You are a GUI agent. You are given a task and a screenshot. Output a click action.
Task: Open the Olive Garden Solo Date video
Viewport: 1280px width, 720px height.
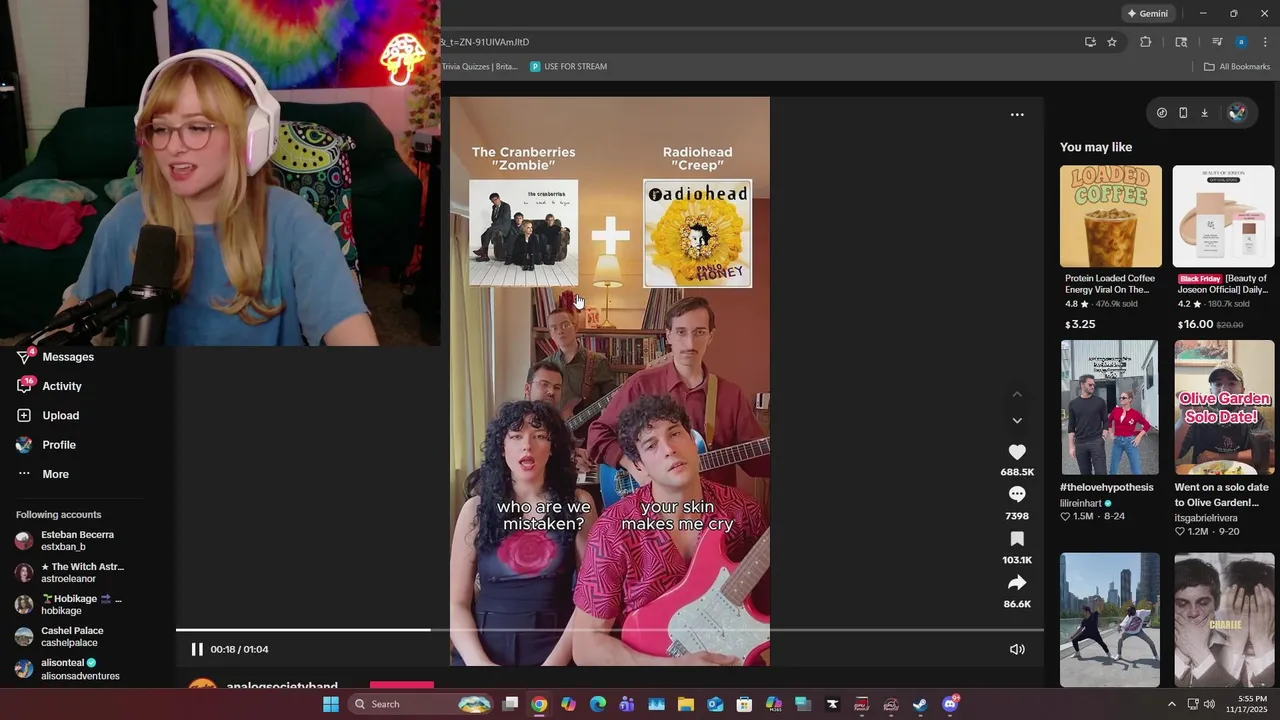tap(1224, 407)
